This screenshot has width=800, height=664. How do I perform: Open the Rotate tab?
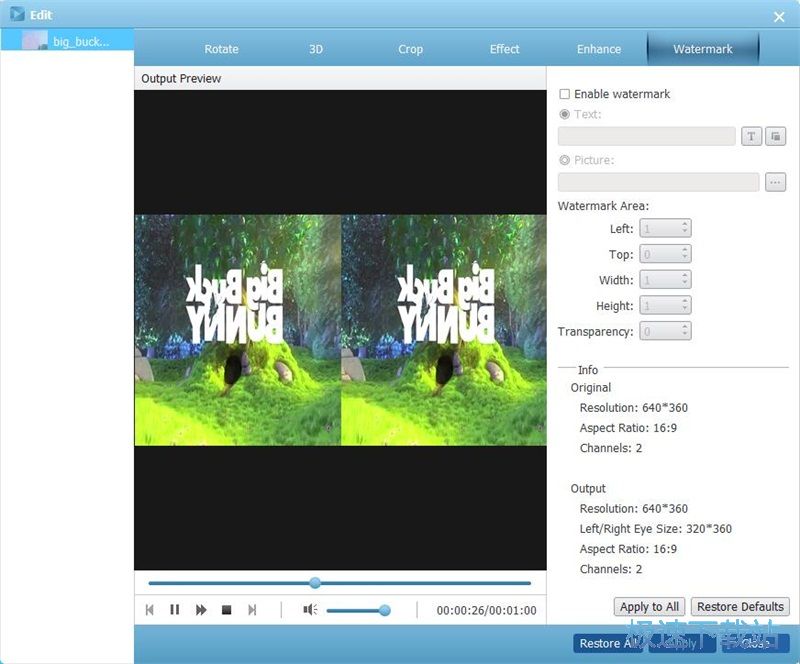pos(221,49)
